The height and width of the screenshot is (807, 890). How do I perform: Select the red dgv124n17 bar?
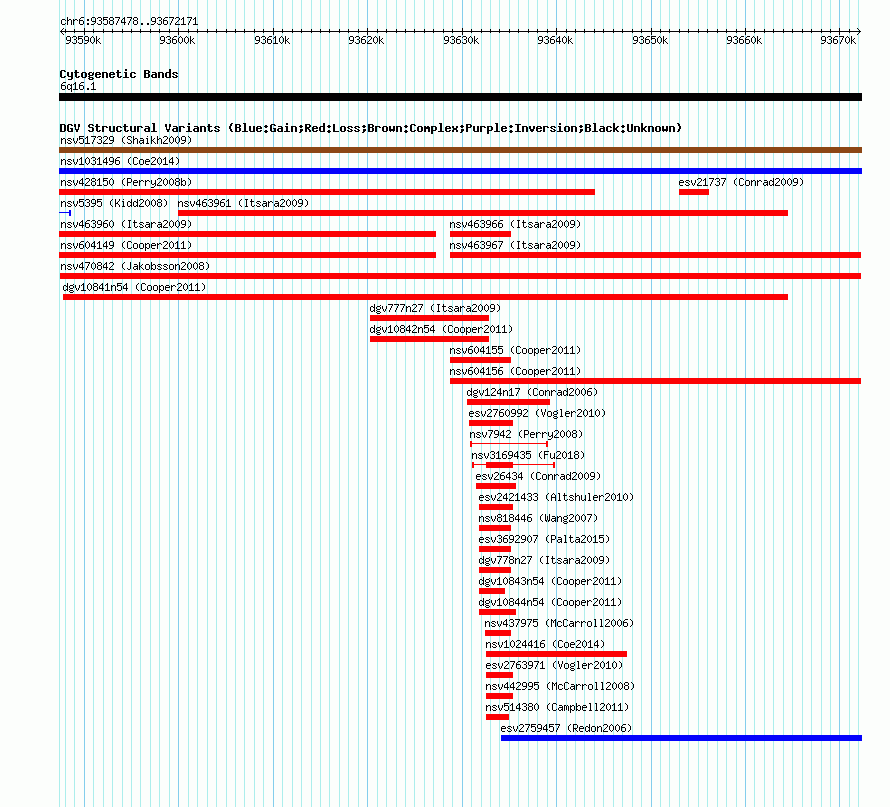[x=508, y=402]
